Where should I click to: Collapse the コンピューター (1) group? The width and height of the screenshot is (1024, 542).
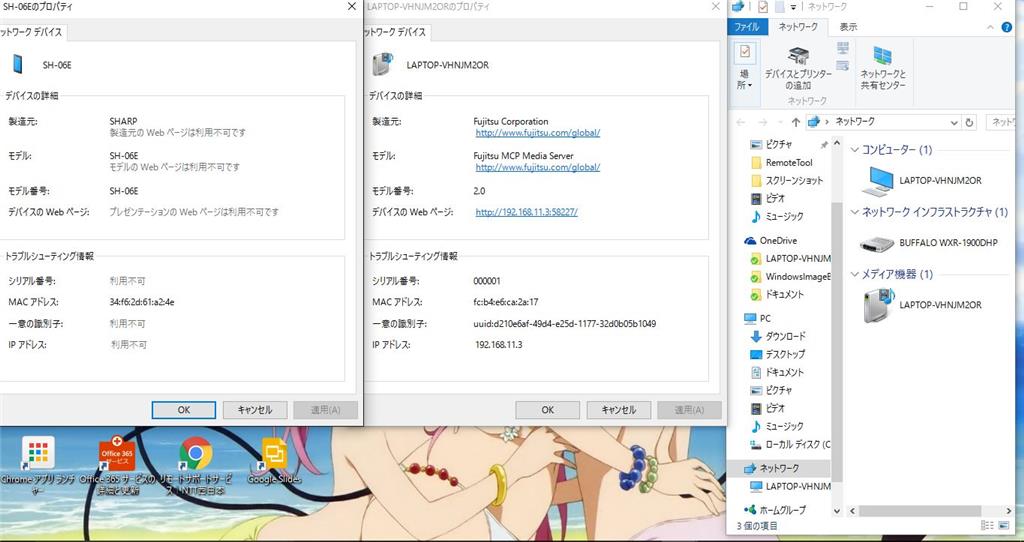[x=855, y=150]
